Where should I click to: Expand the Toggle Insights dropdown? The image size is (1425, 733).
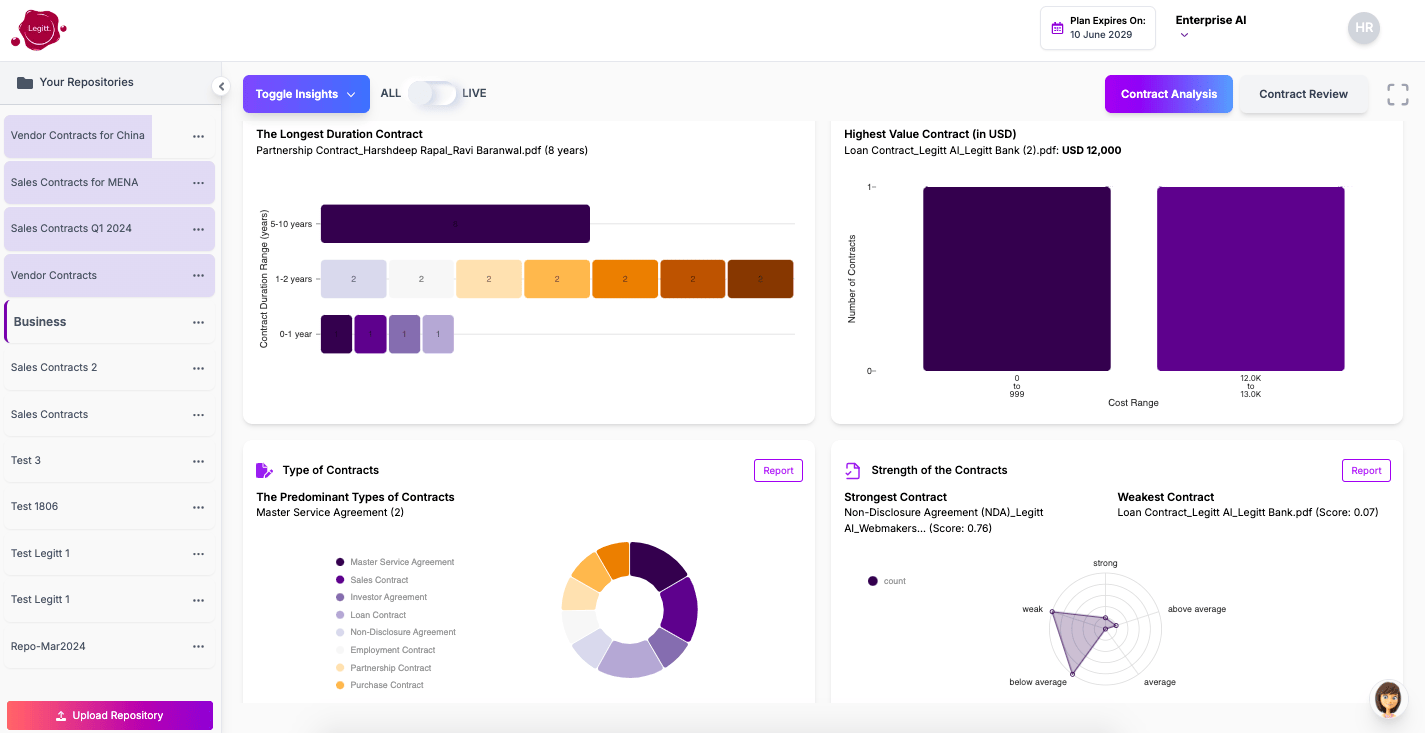click(306, 94)
